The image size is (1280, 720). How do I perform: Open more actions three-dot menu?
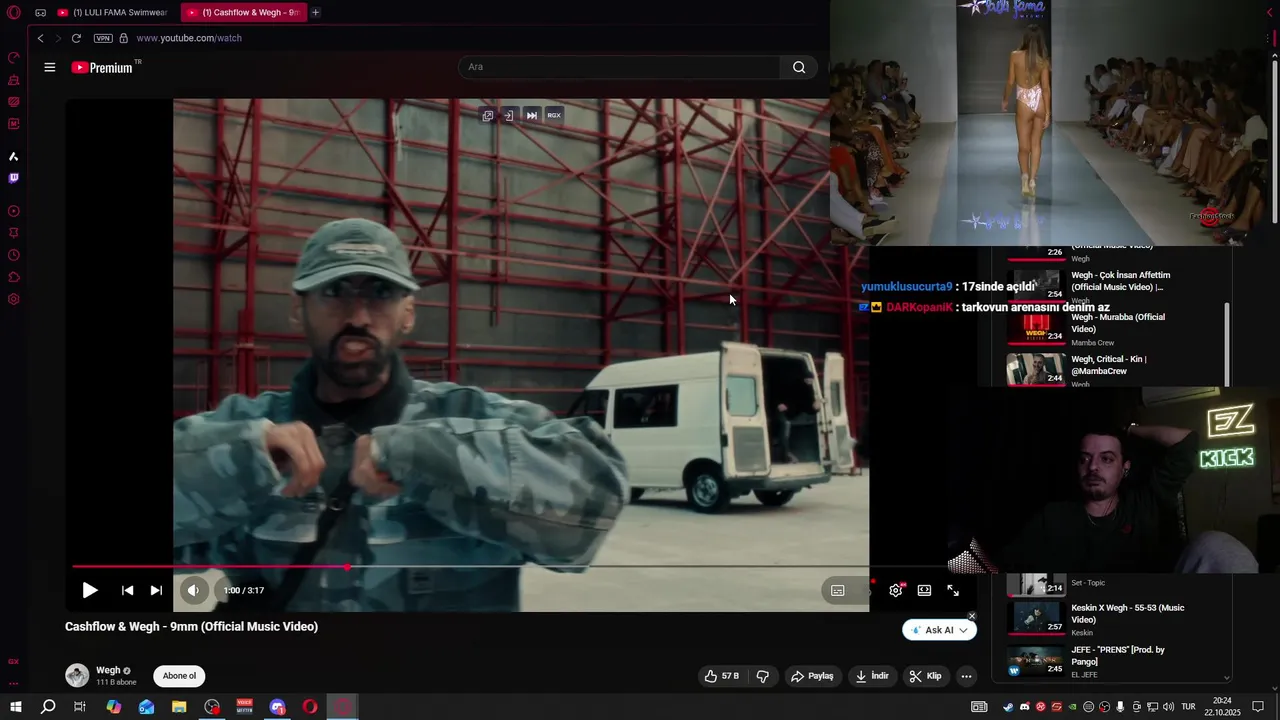click(x=966, y=676)
